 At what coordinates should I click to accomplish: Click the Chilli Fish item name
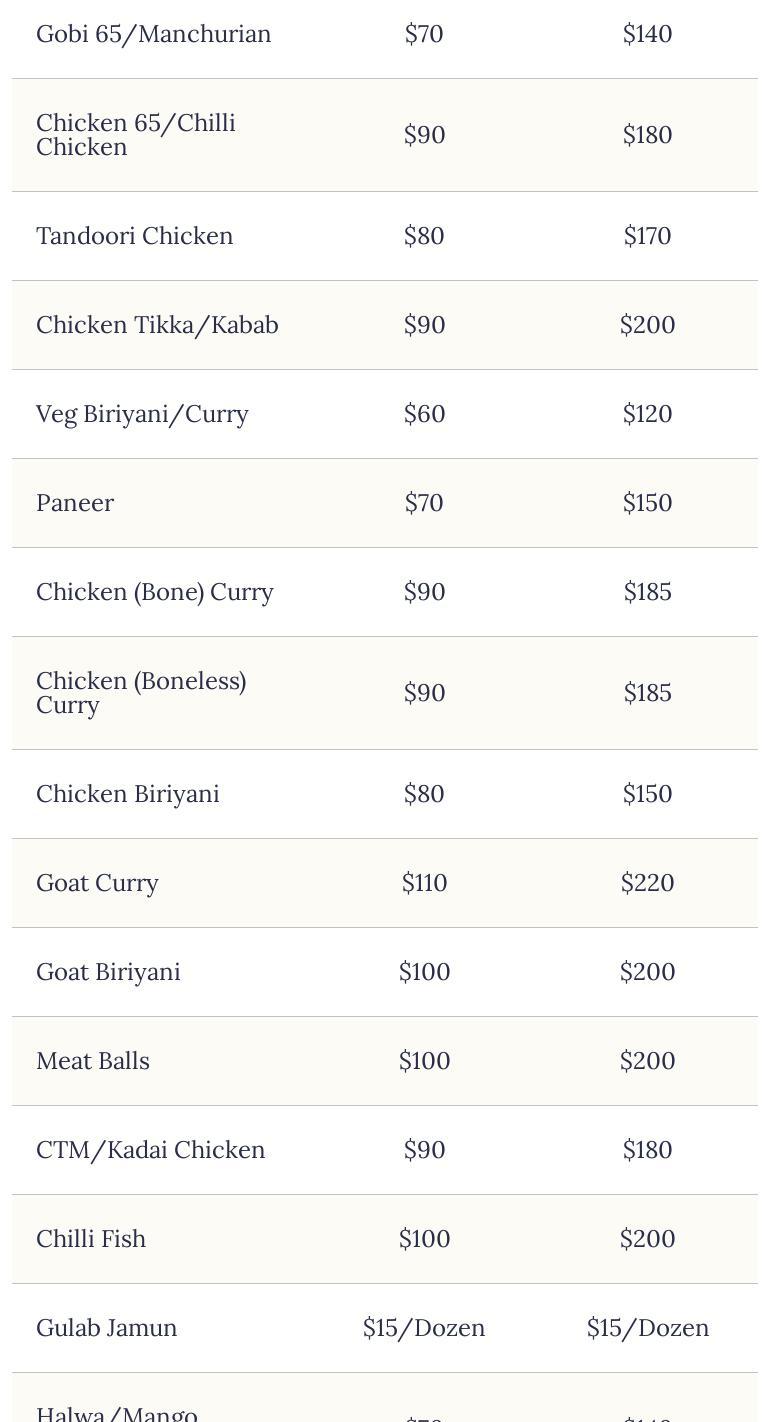tap(91, 1239)
